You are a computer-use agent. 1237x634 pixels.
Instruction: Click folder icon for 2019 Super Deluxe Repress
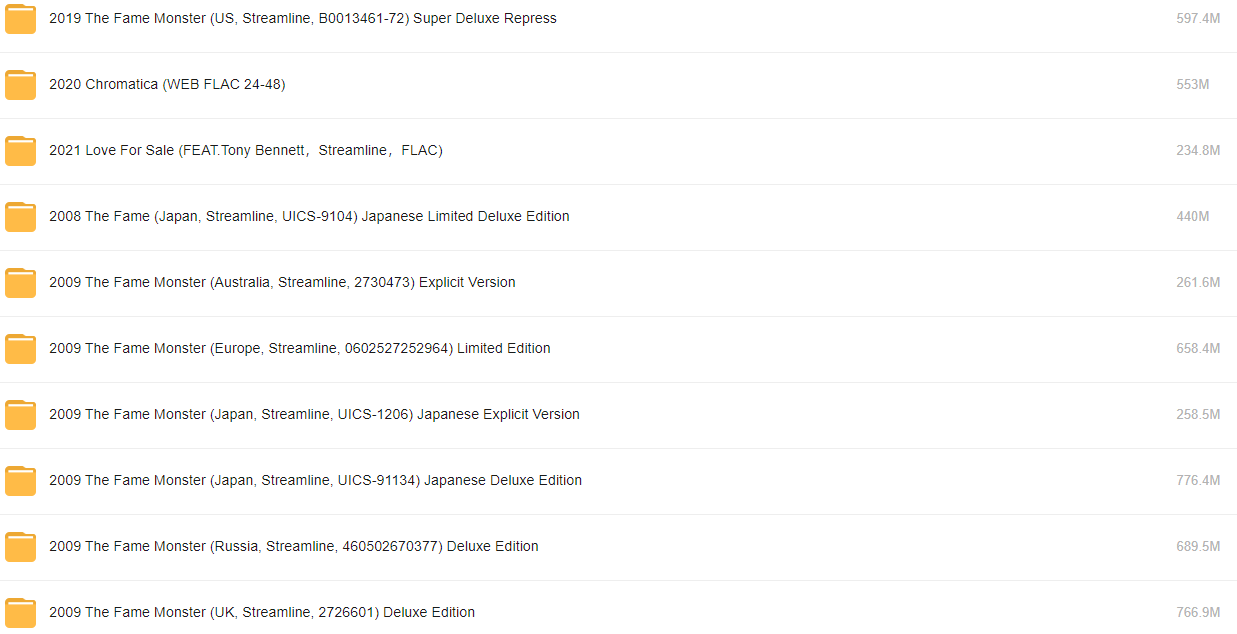(20, 19)
